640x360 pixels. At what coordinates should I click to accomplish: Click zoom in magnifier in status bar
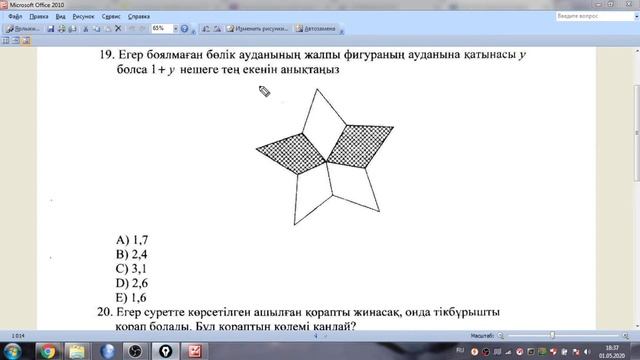point(626,336)
